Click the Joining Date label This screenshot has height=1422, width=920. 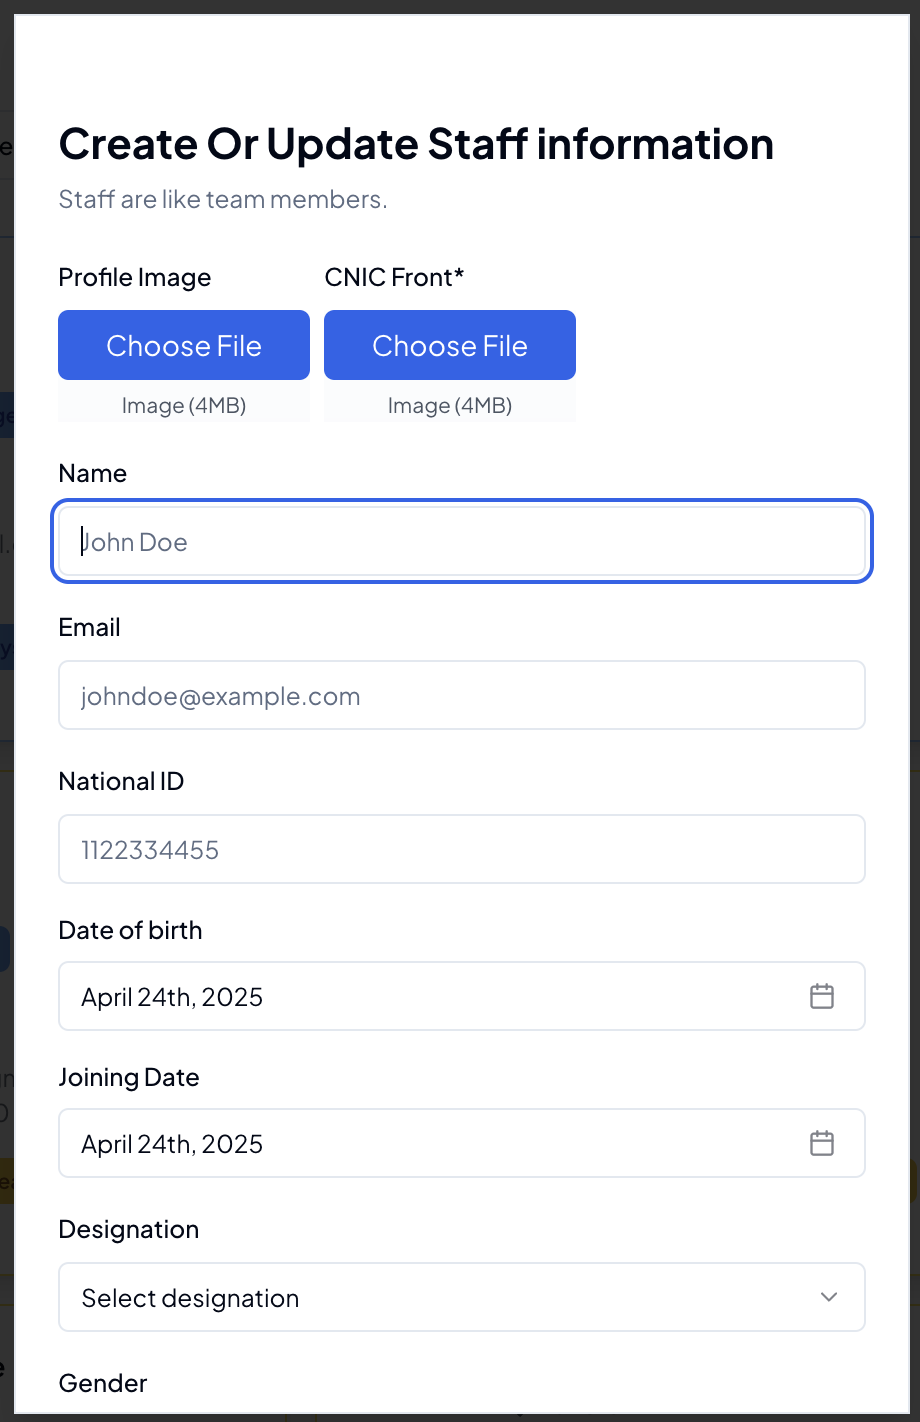click(x=129, y=1077)
